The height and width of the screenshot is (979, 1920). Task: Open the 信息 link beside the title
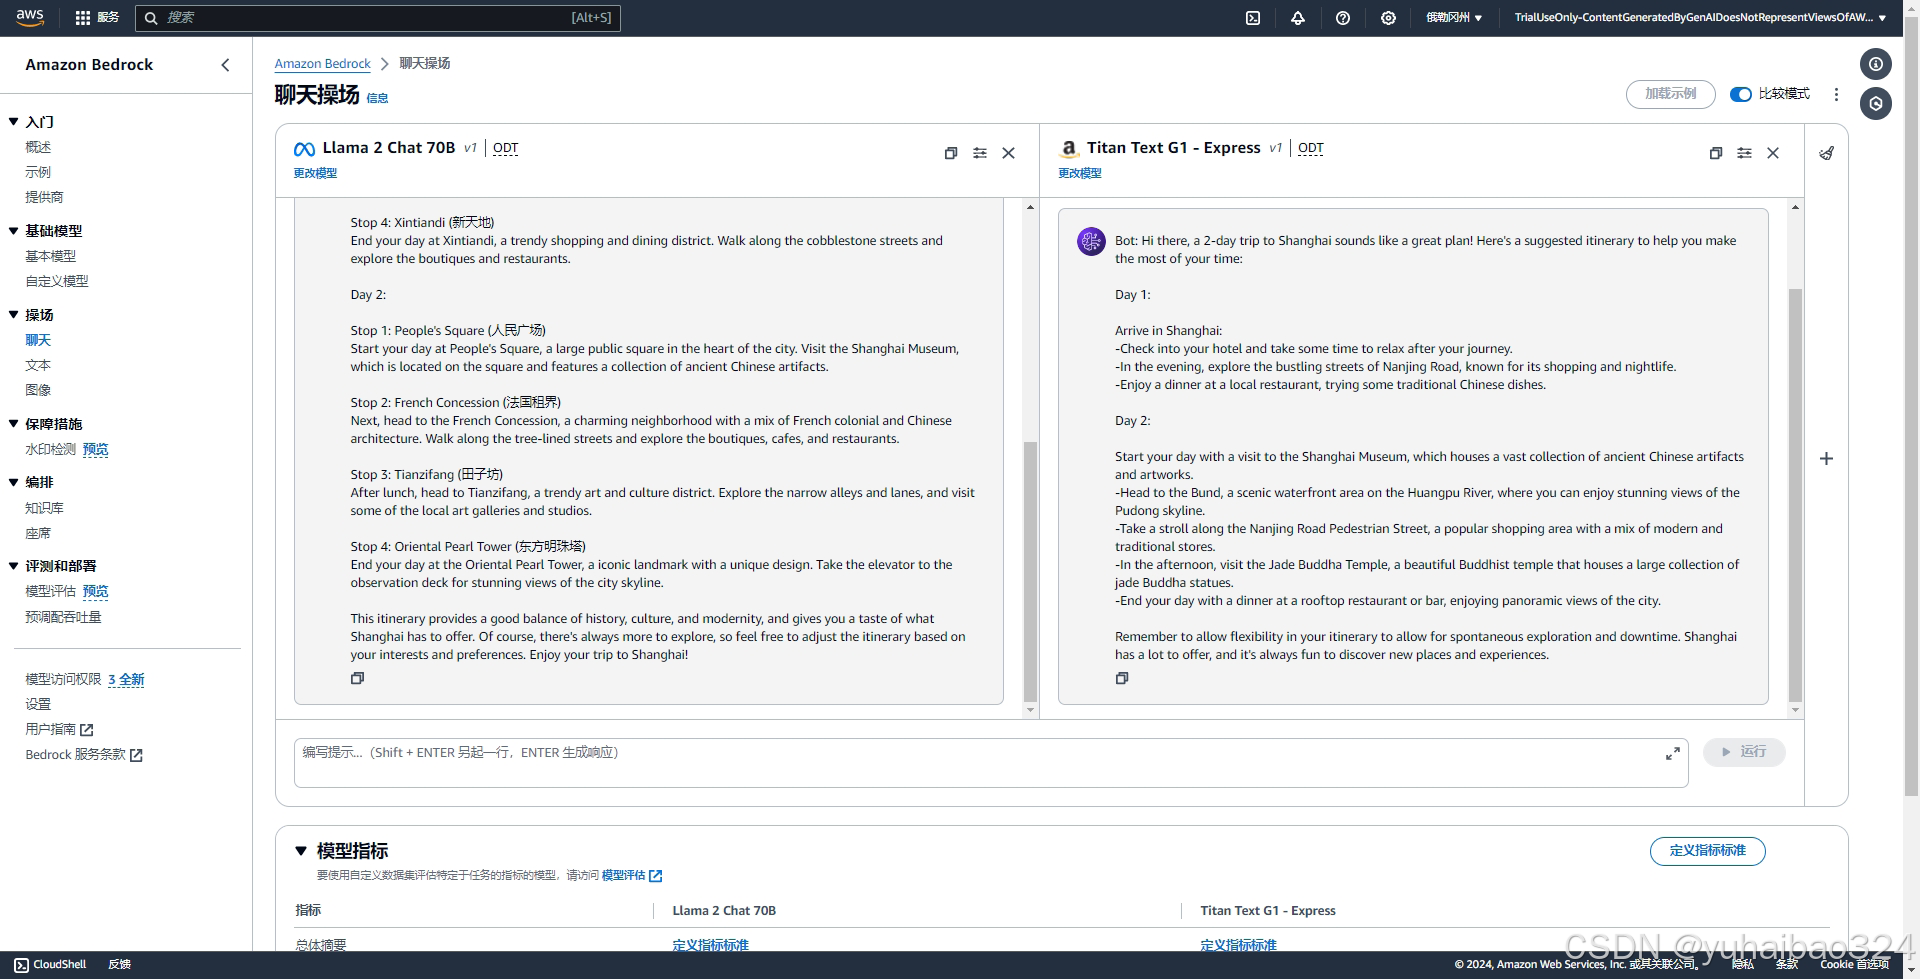(x=377, y=98)
